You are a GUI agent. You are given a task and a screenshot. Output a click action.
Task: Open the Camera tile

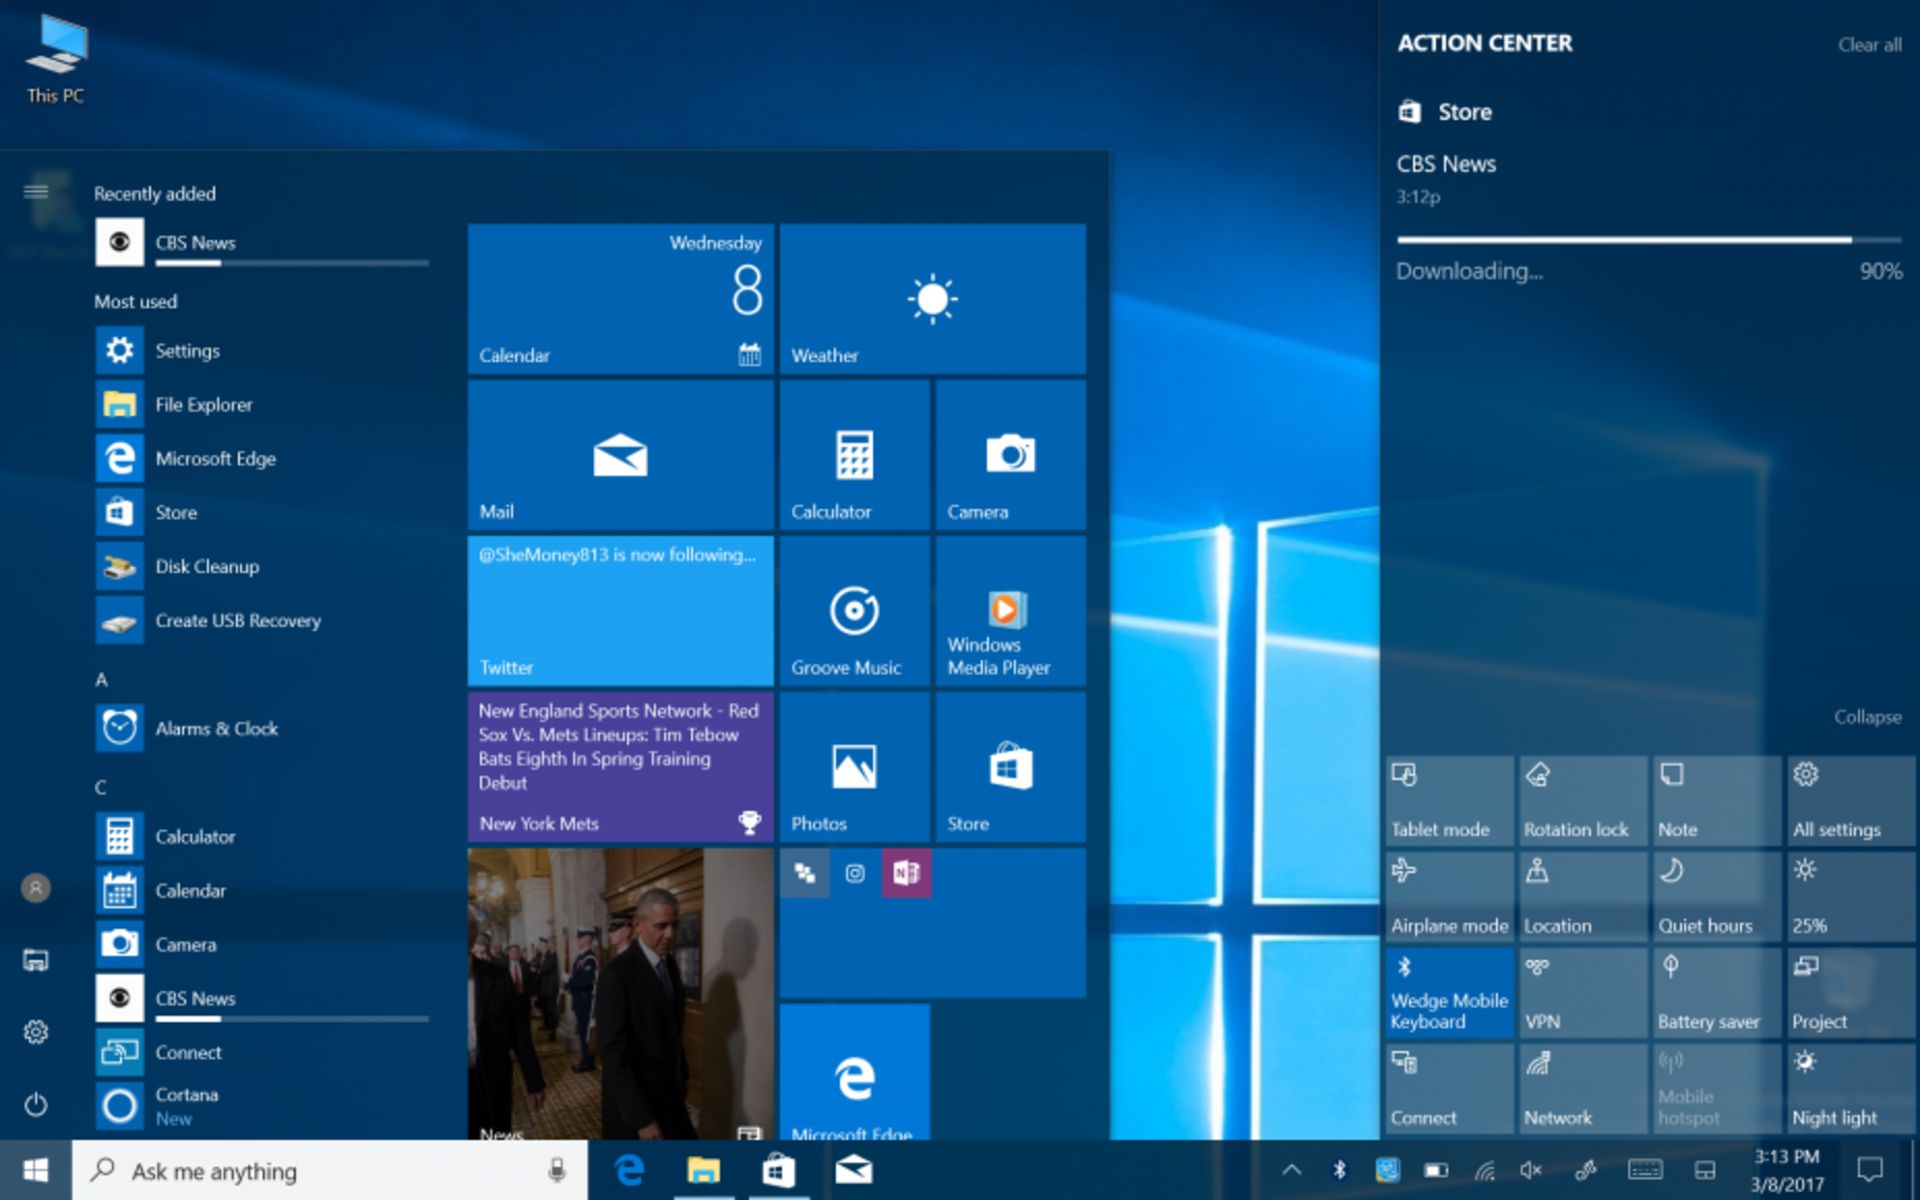(1010, 455)
